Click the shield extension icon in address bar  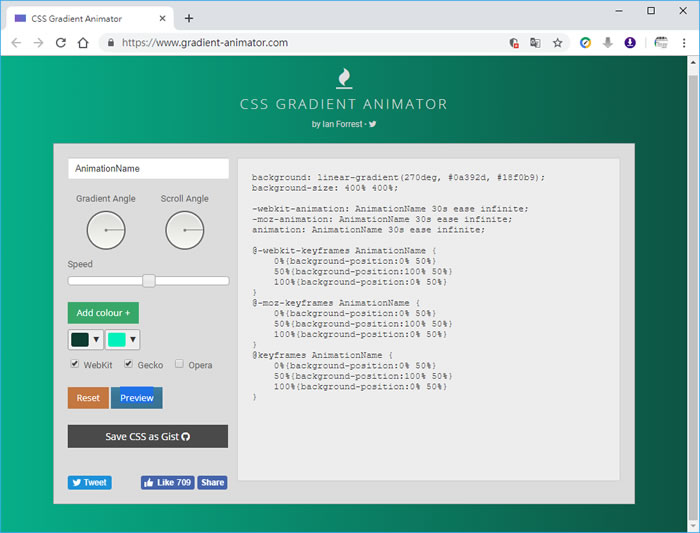click(514, 43)
